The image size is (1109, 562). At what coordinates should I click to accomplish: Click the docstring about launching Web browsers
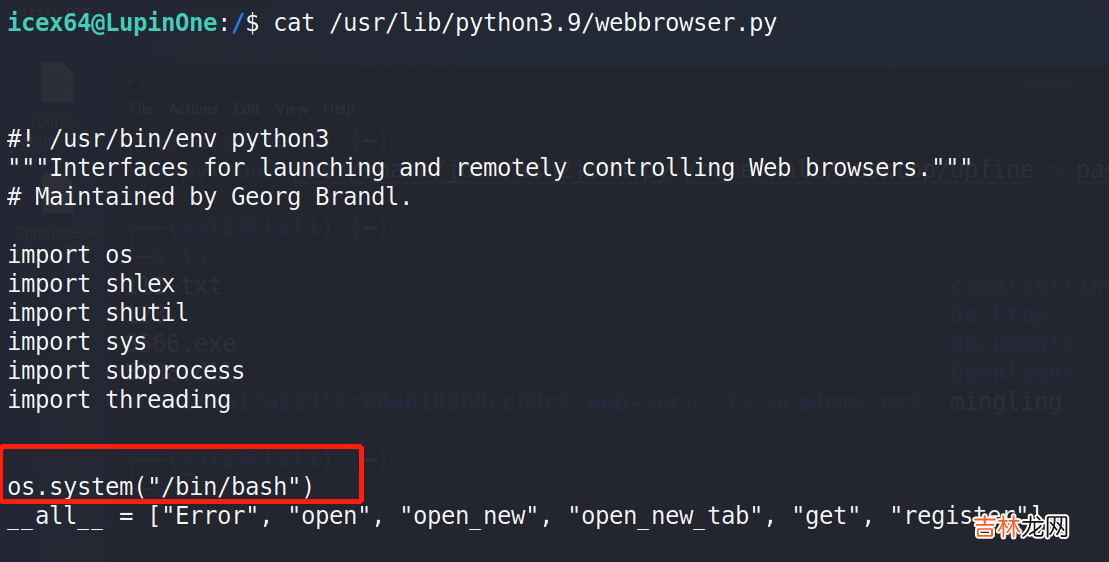coord(490,168)
